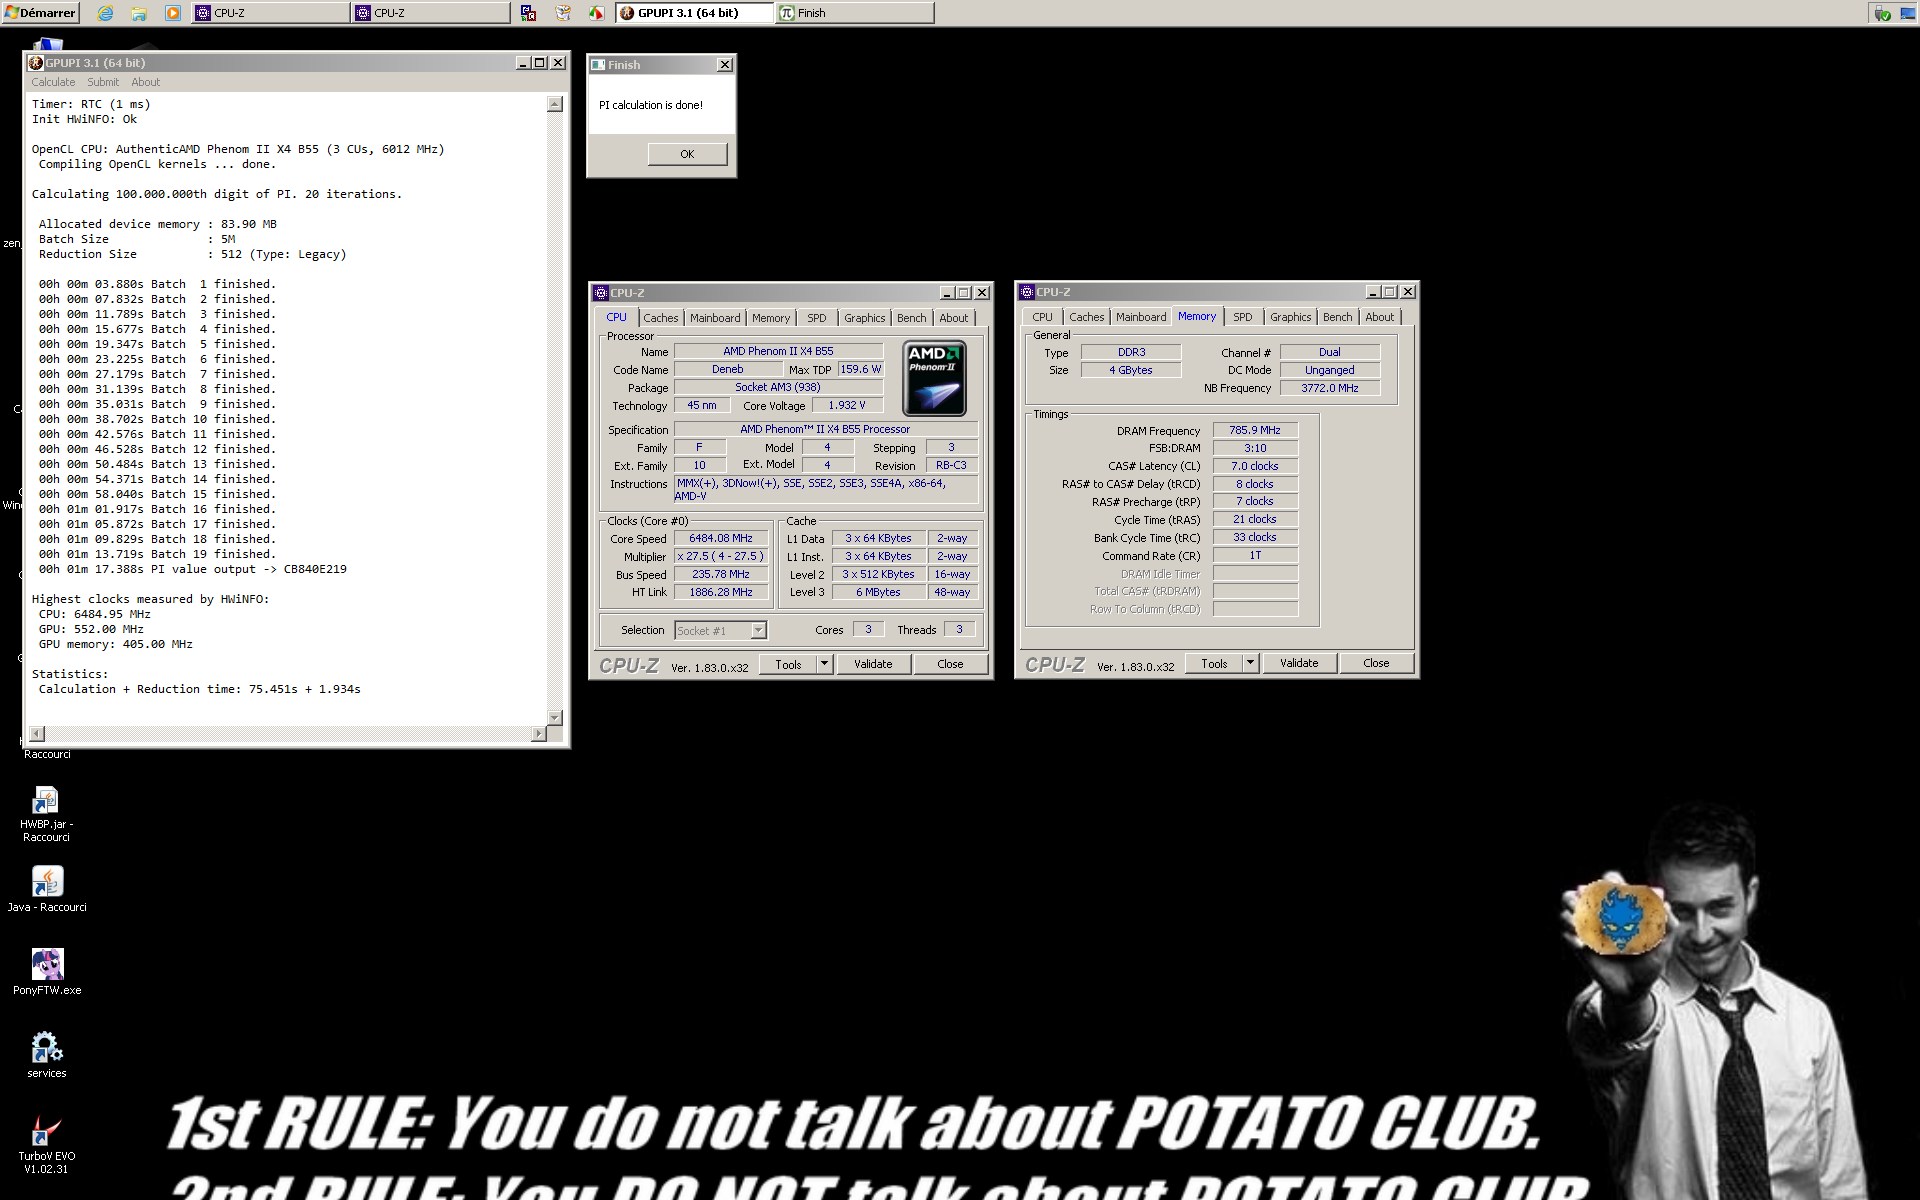The height and width of the screenshot is (1200, 1920).
Task: Click Close button in right CPU-Z window
Action: click(x=1377, y=663)
